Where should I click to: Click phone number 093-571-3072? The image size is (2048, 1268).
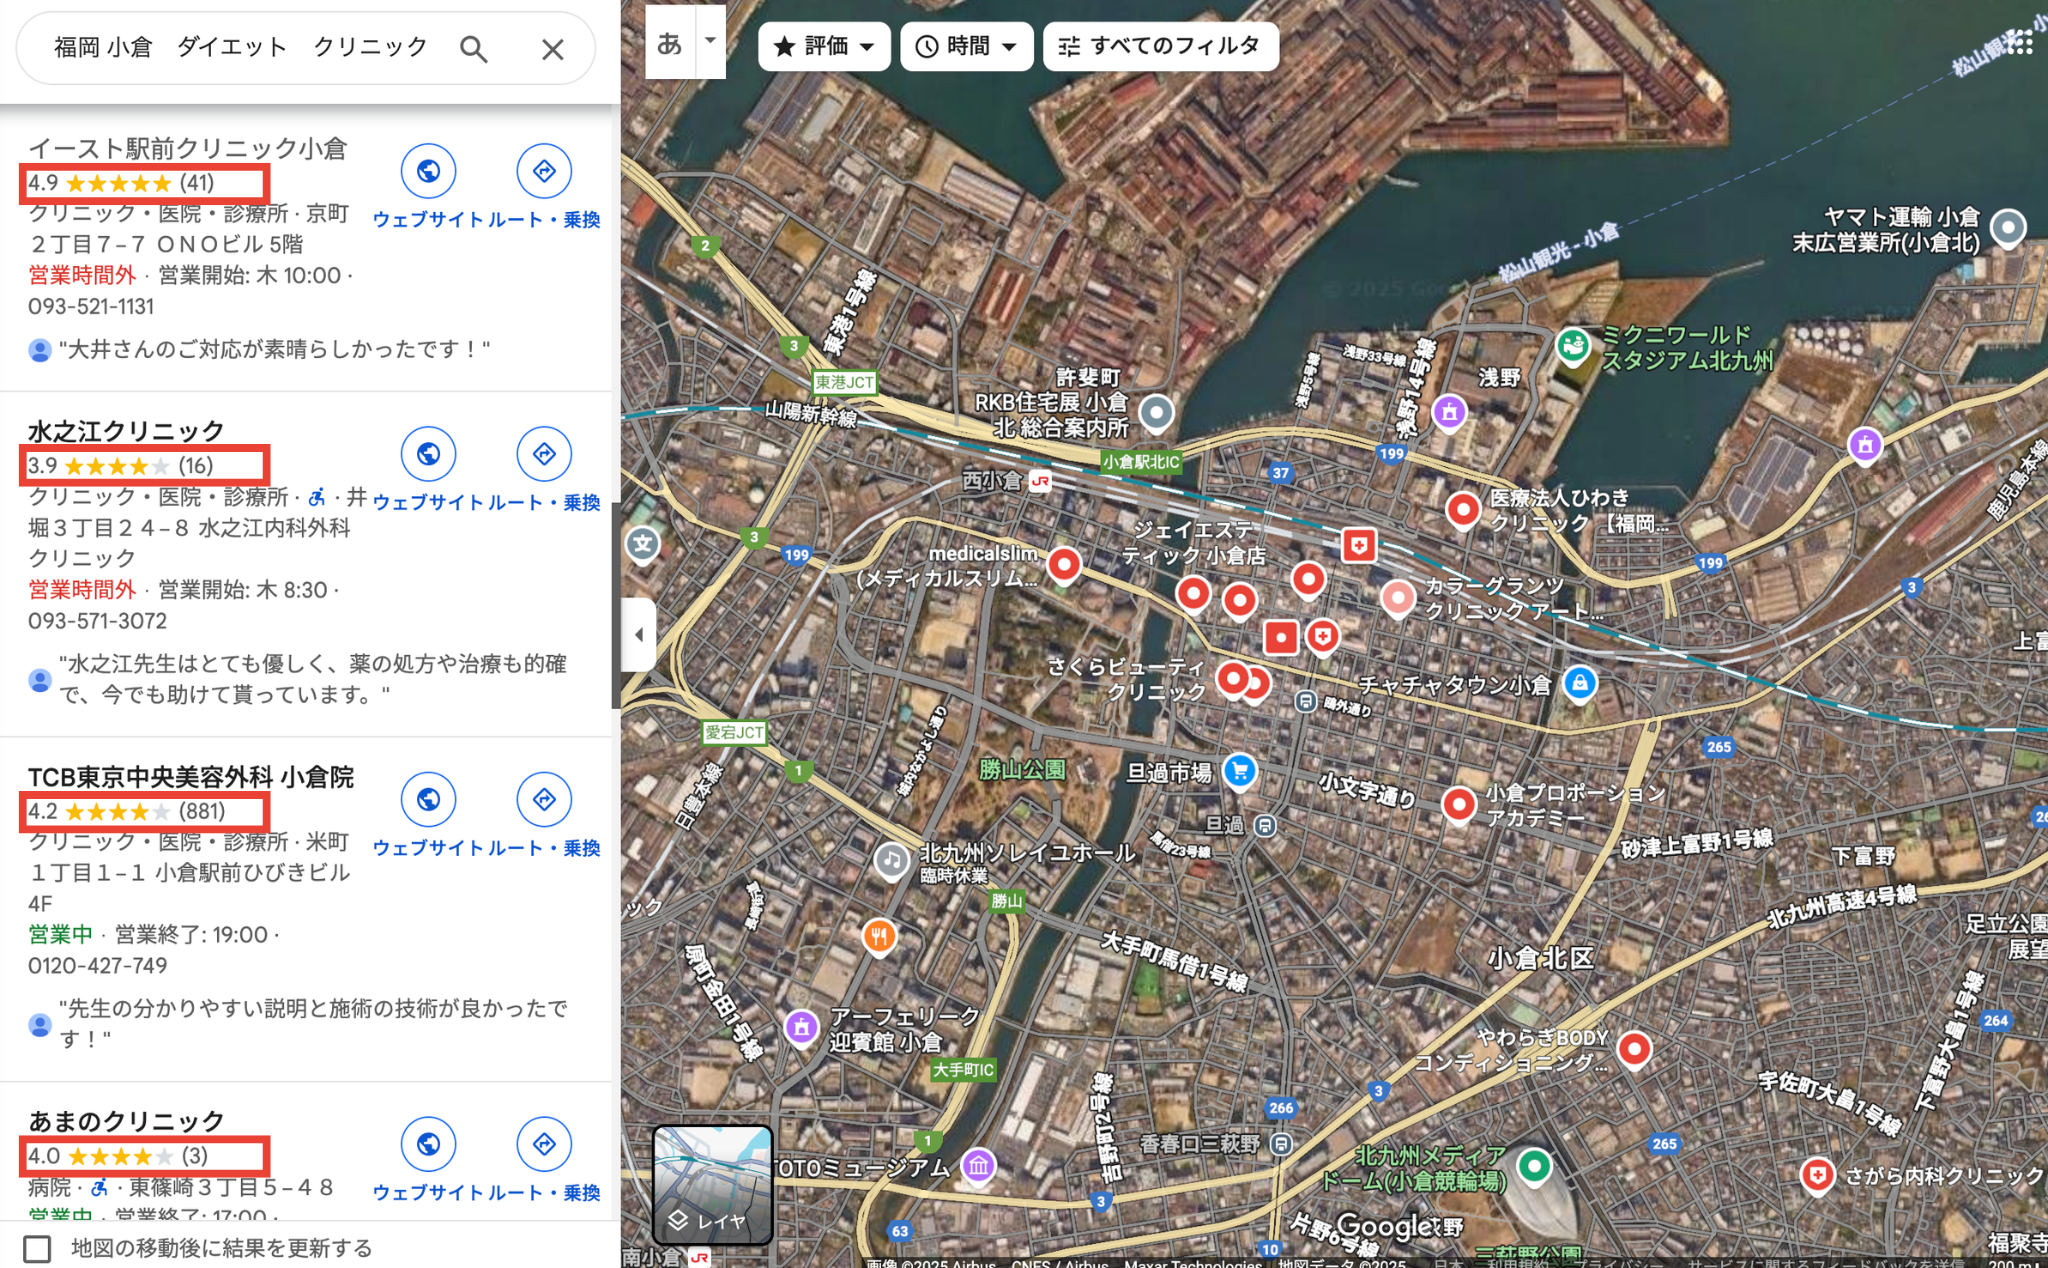coord(97,621)
